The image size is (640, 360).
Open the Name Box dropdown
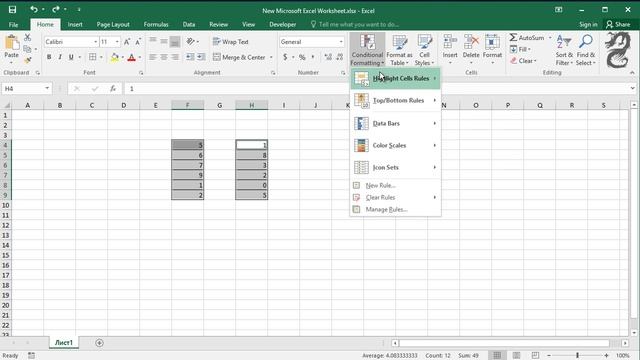point(47,89)
